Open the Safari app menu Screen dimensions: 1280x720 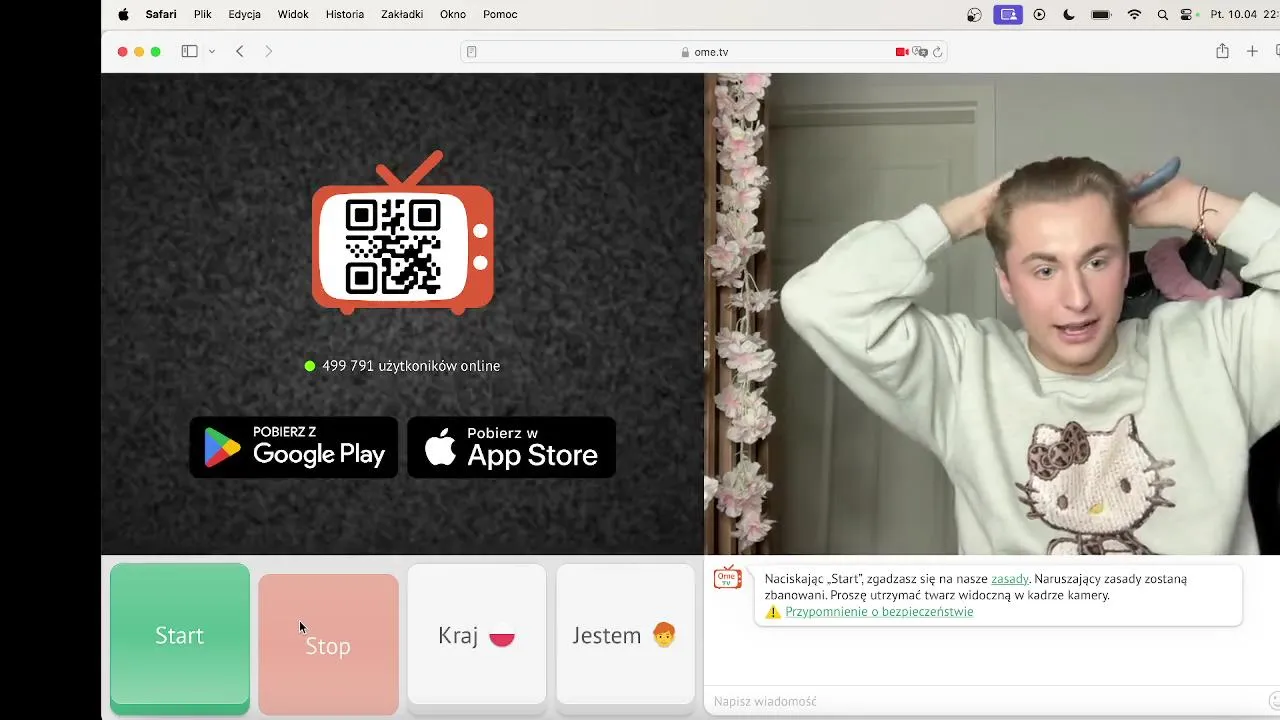(x=161, y=15)
